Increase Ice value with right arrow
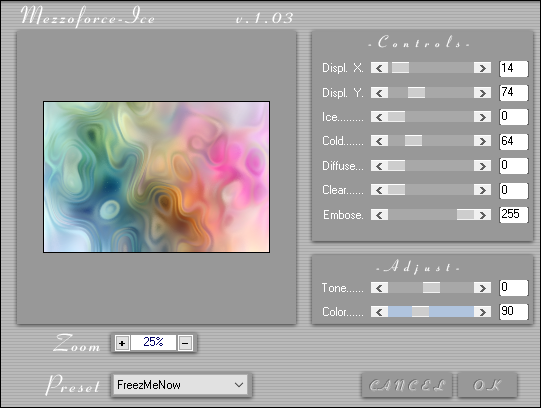 (482, 117)
